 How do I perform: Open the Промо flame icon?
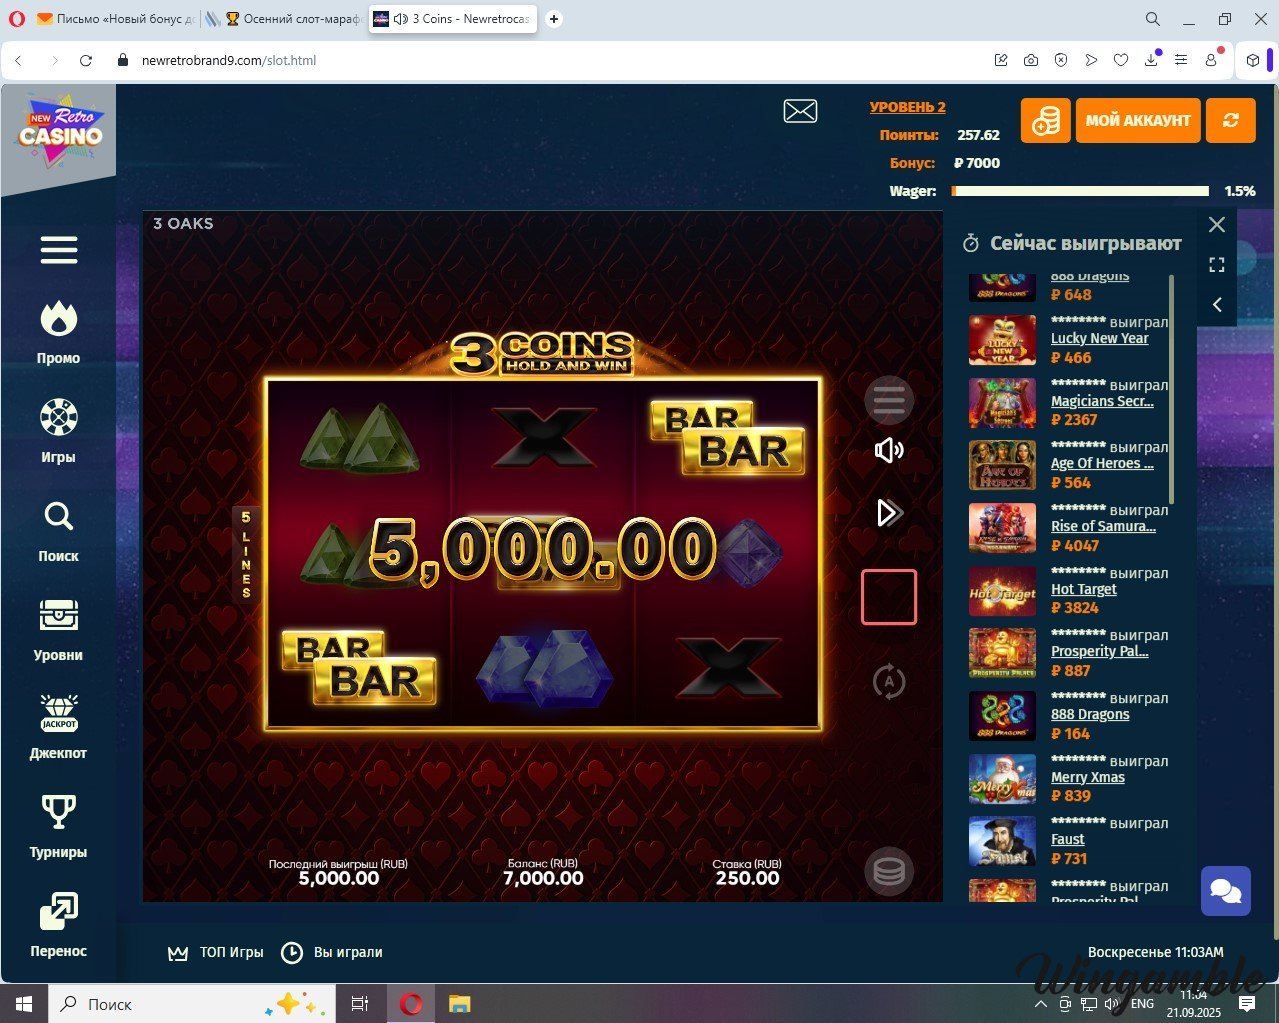(x=59, y=320)
